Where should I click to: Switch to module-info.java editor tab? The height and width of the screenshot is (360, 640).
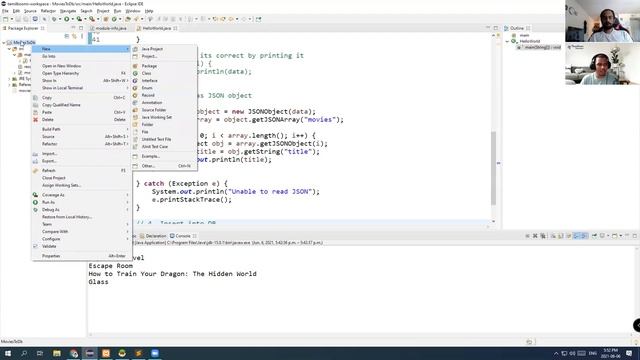tap(109, 29)
